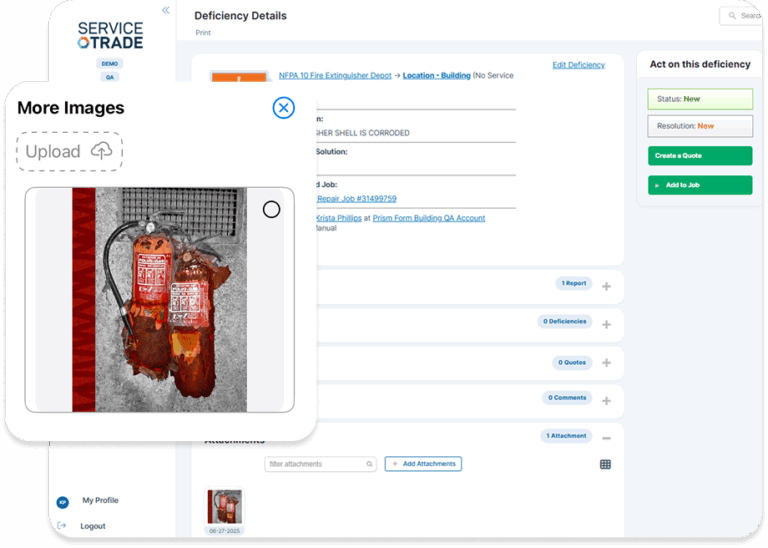Collapse the sidebar with double-chevron icon
768x548 pixels.
(166, 10)
